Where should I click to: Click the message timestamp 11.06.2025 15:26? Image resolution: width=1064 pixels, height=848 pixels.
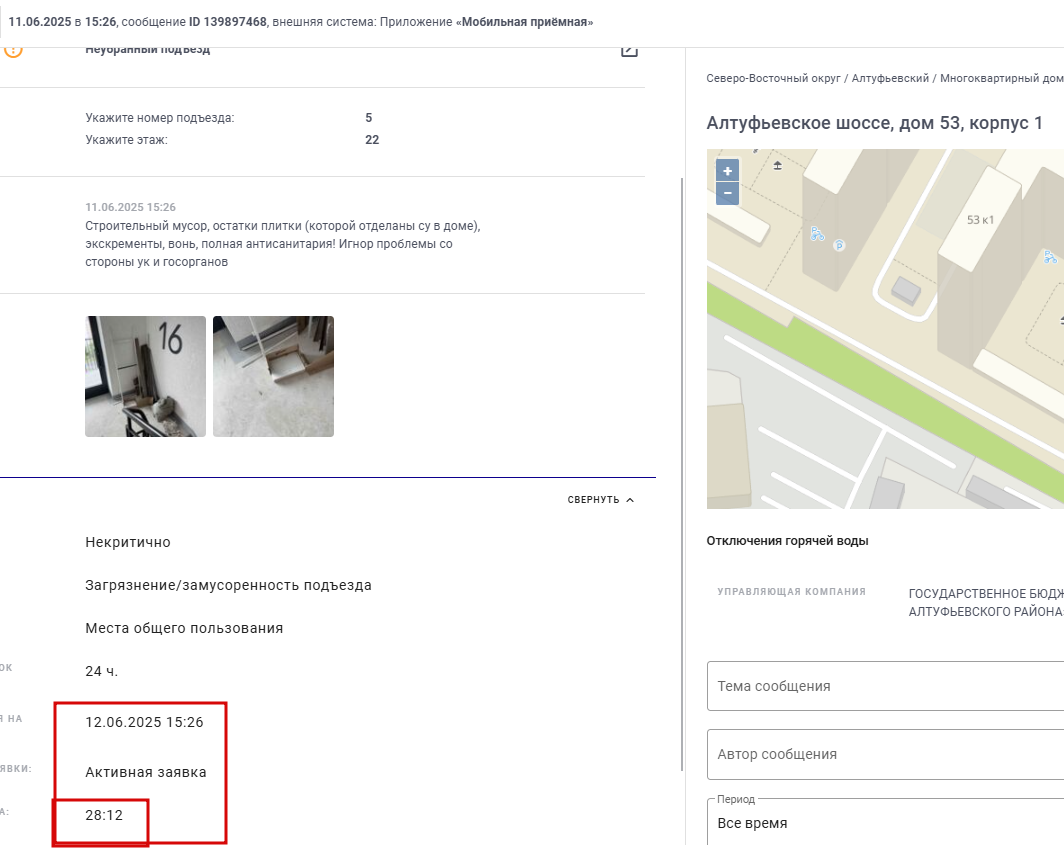click(x=130, y=207)
